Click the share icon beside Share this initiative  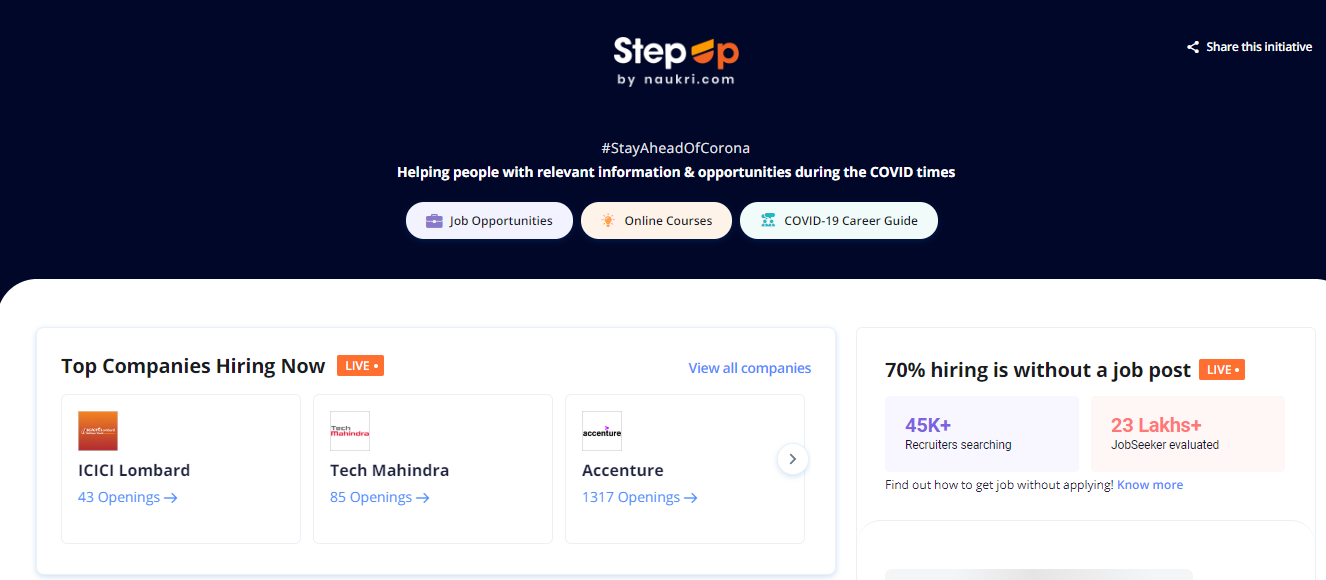click(1193, 47)
